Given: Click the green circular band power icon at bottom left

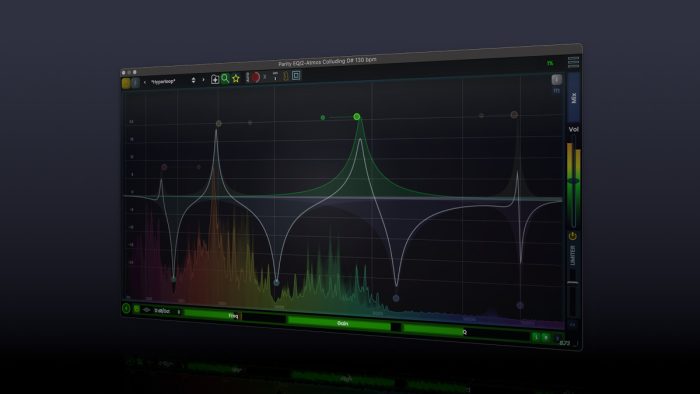Looking at the screenshot, I should pyautogui.click(x=126, y=308).
